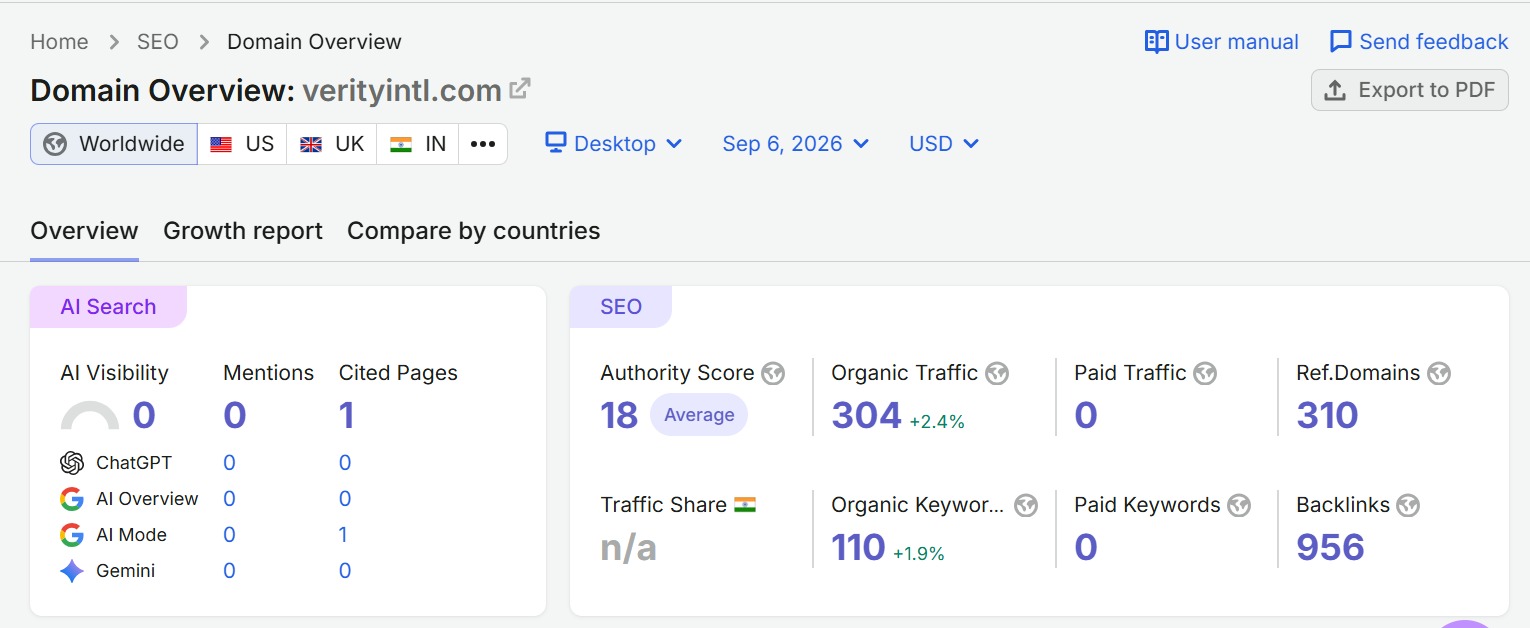Click the Google icon beside AI Mode
Image resolution: width=1530 pixels, height=628 pixels.
pyautogui.click(x=72, y=535)
